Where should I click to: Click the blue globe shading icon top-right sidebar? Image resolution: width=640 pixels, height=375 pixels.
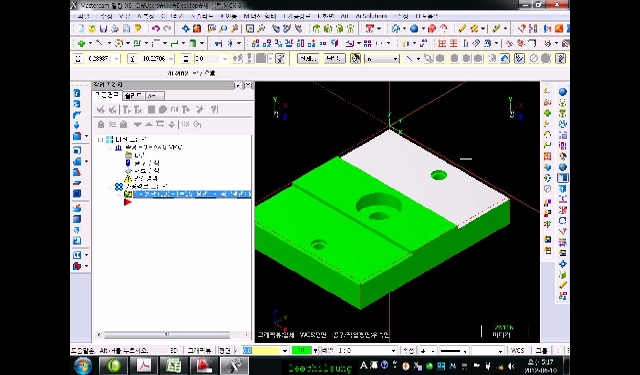[x=563, y=92]
